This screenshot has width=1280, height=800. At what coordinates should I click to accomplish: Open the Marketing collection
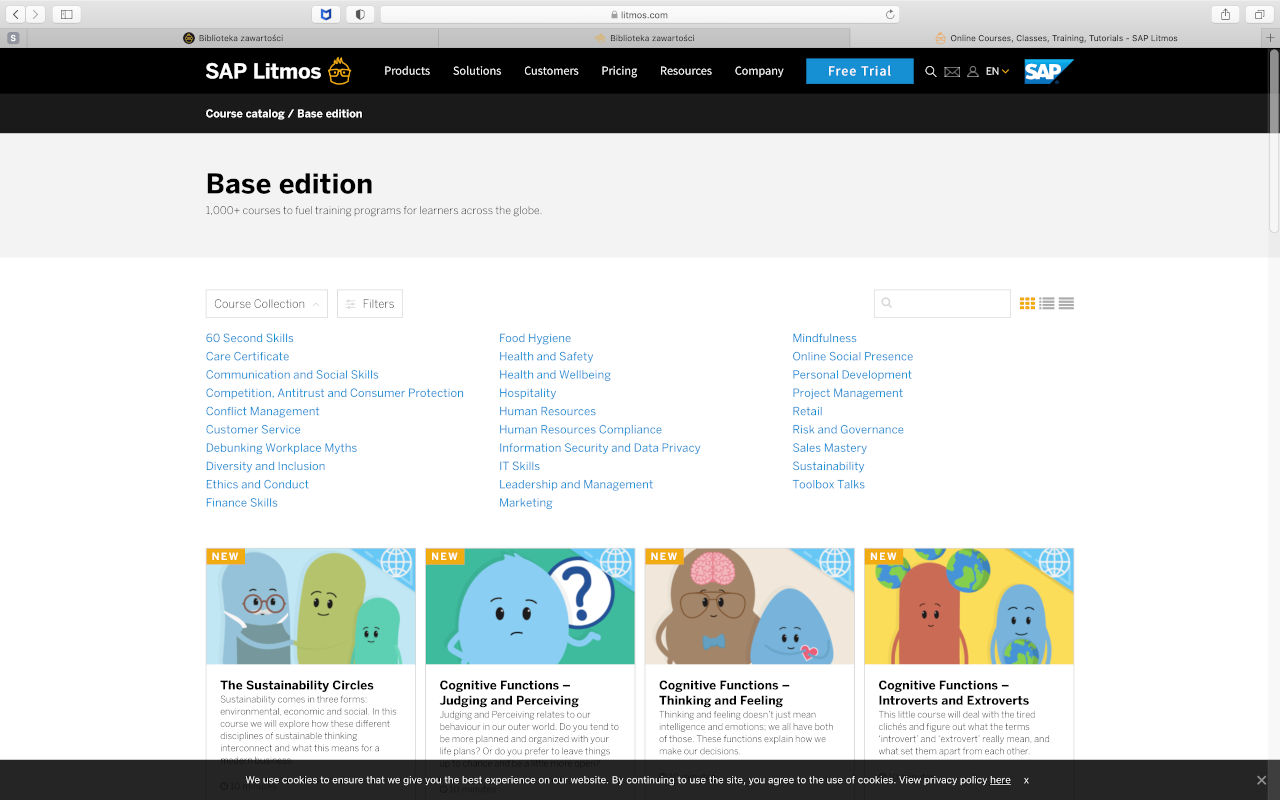click(526, 503)
